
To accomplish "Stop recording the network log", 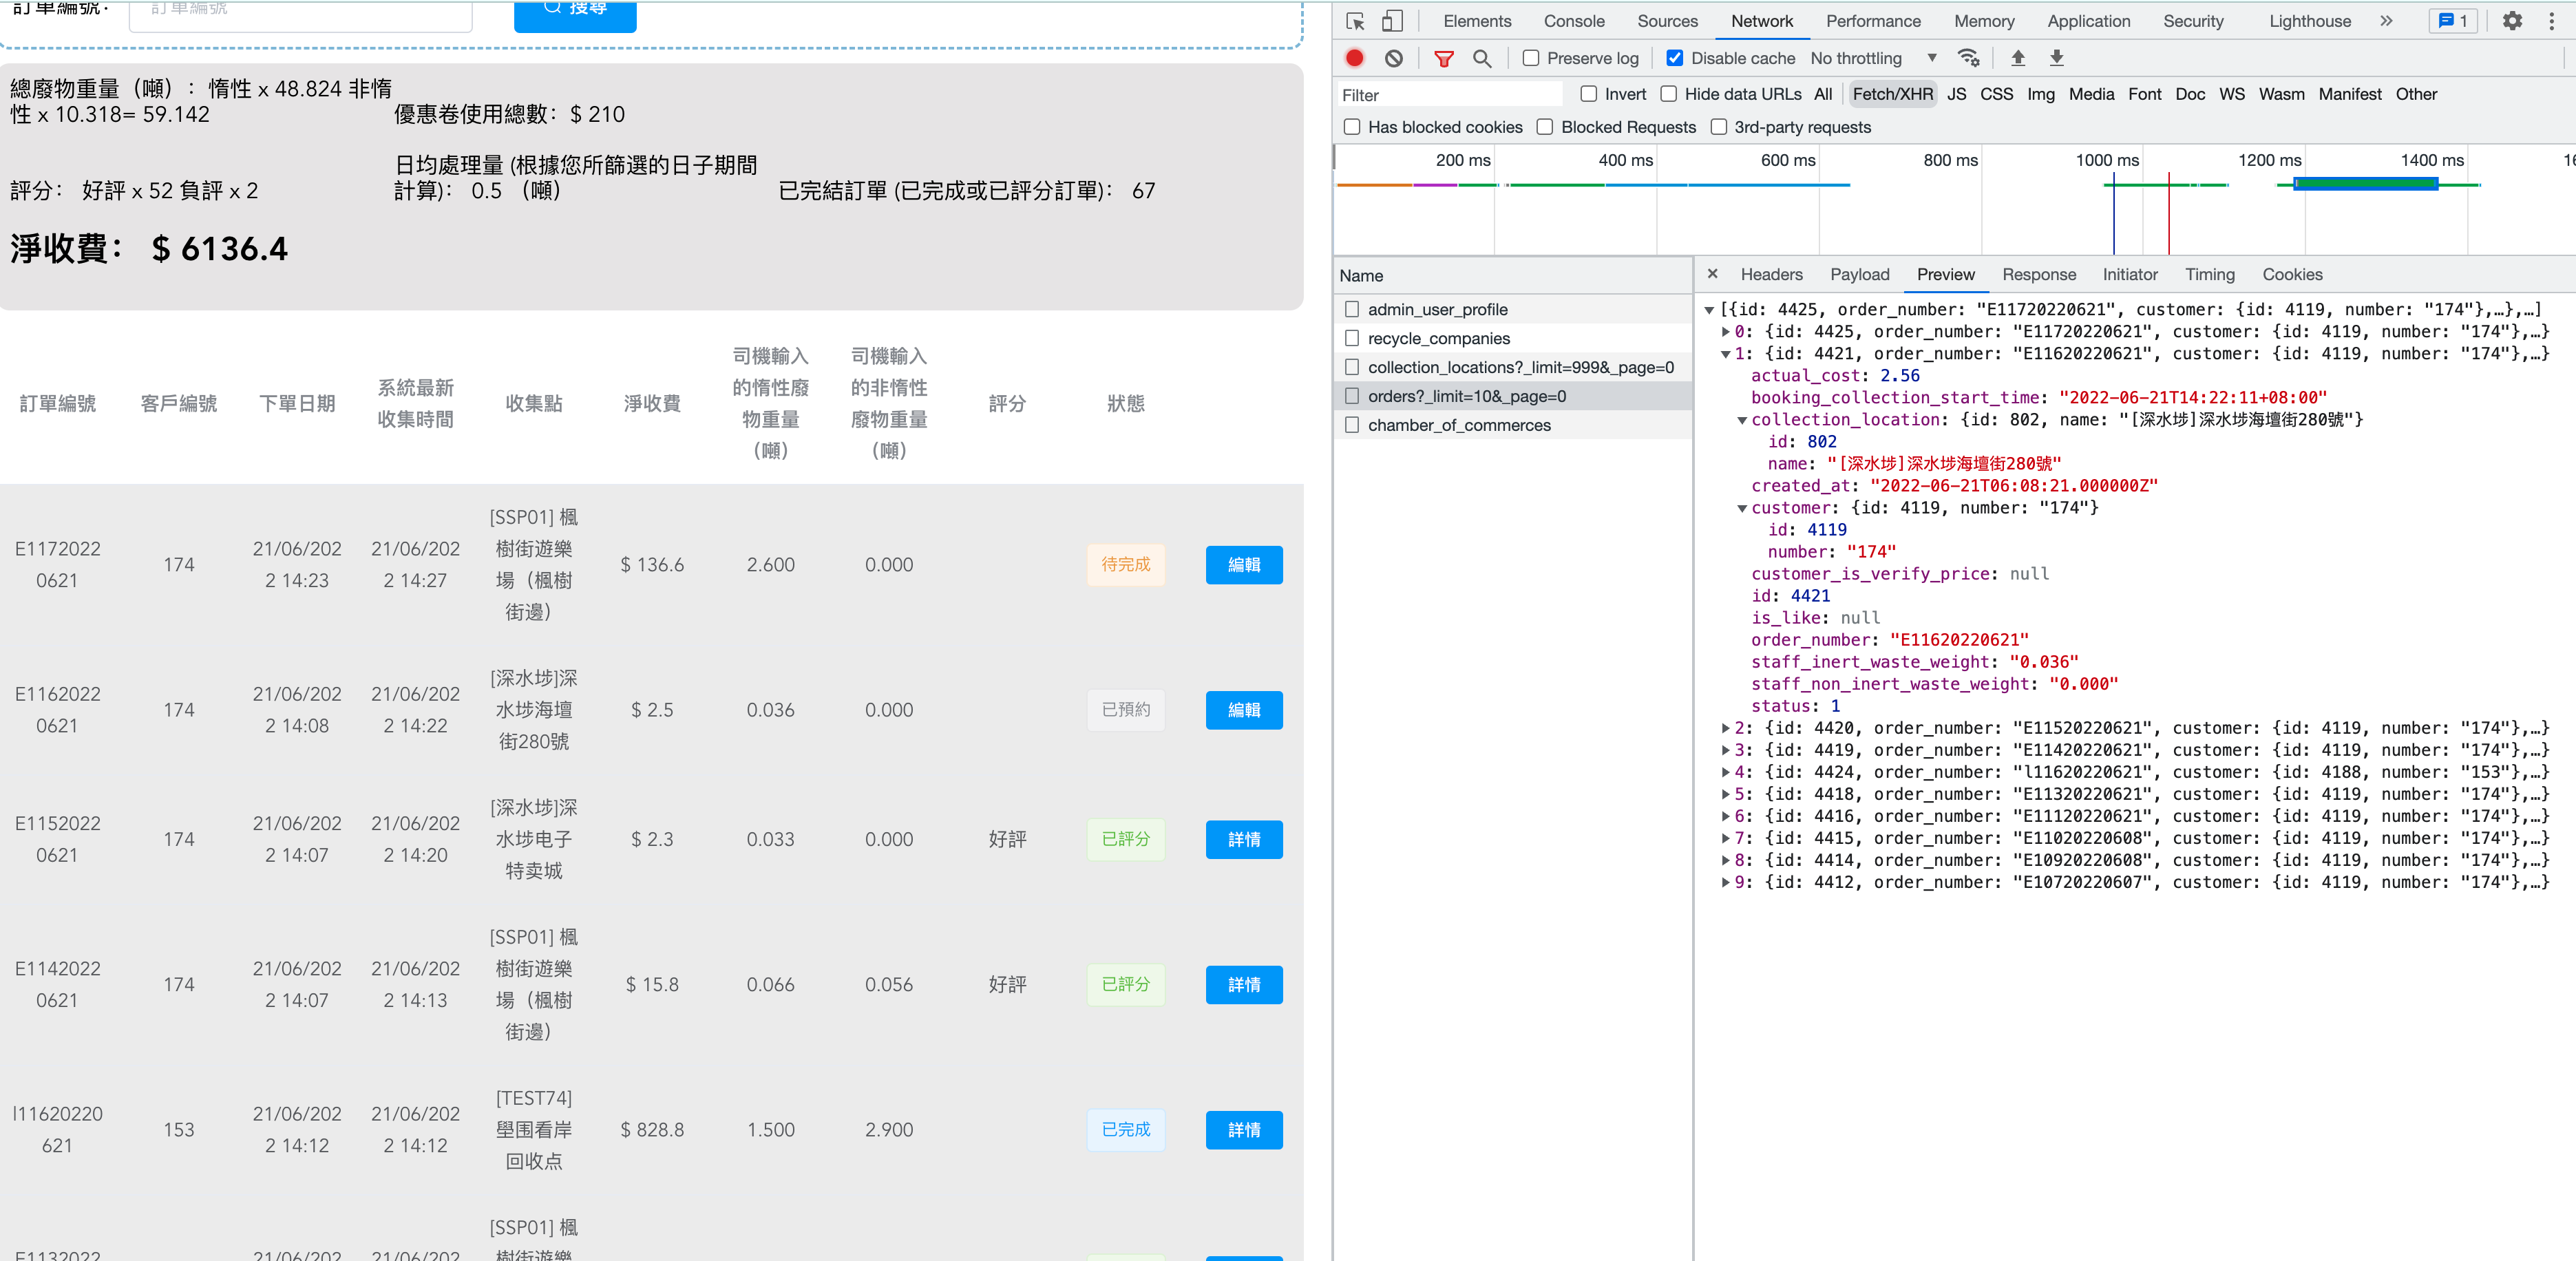I will point(1354,58).
